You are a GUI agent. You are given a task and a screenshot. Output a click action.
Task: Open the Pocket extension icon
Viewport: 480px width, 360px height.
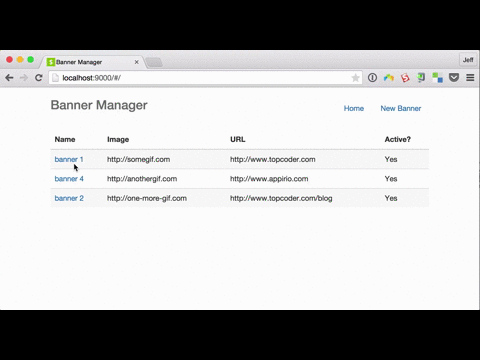tap(454, 78)
